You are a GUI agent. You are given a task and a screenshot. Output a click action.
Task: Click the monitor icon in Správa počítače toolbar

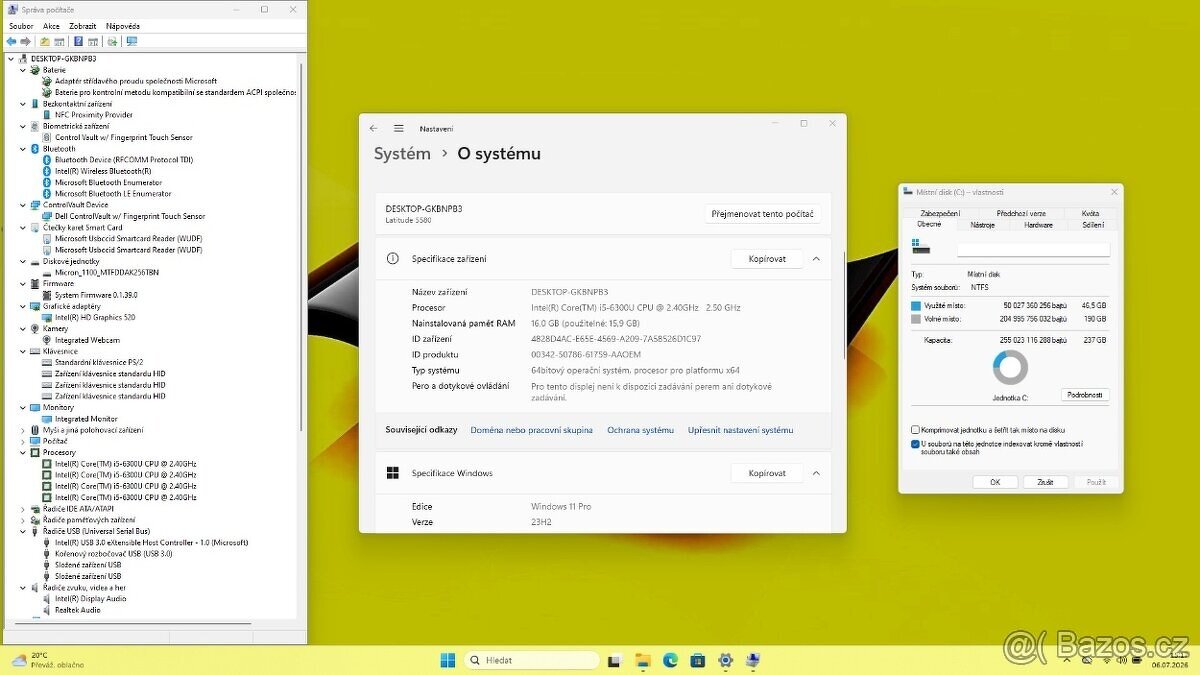131,42
